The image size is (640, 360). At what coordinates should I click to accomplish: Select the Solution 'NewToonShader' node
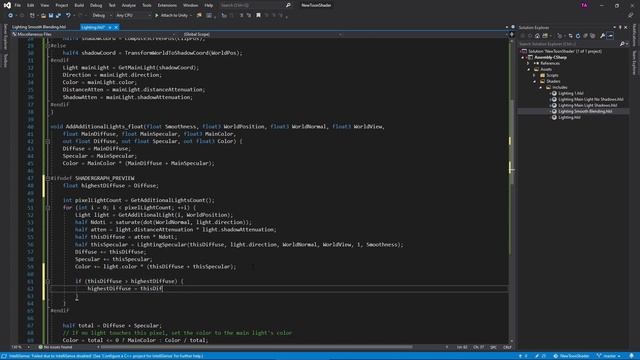click(565, 51)
